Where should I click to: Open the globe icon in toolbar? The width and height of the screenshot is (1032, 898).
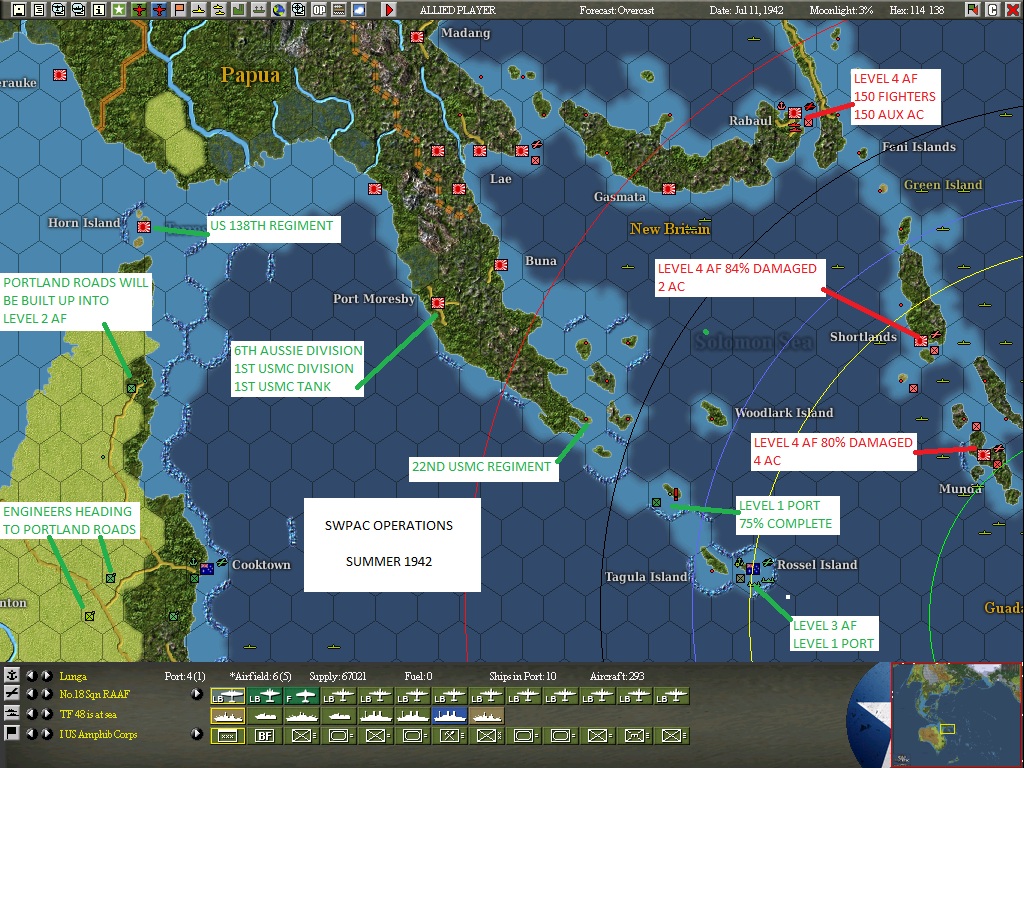pos(278,10)
